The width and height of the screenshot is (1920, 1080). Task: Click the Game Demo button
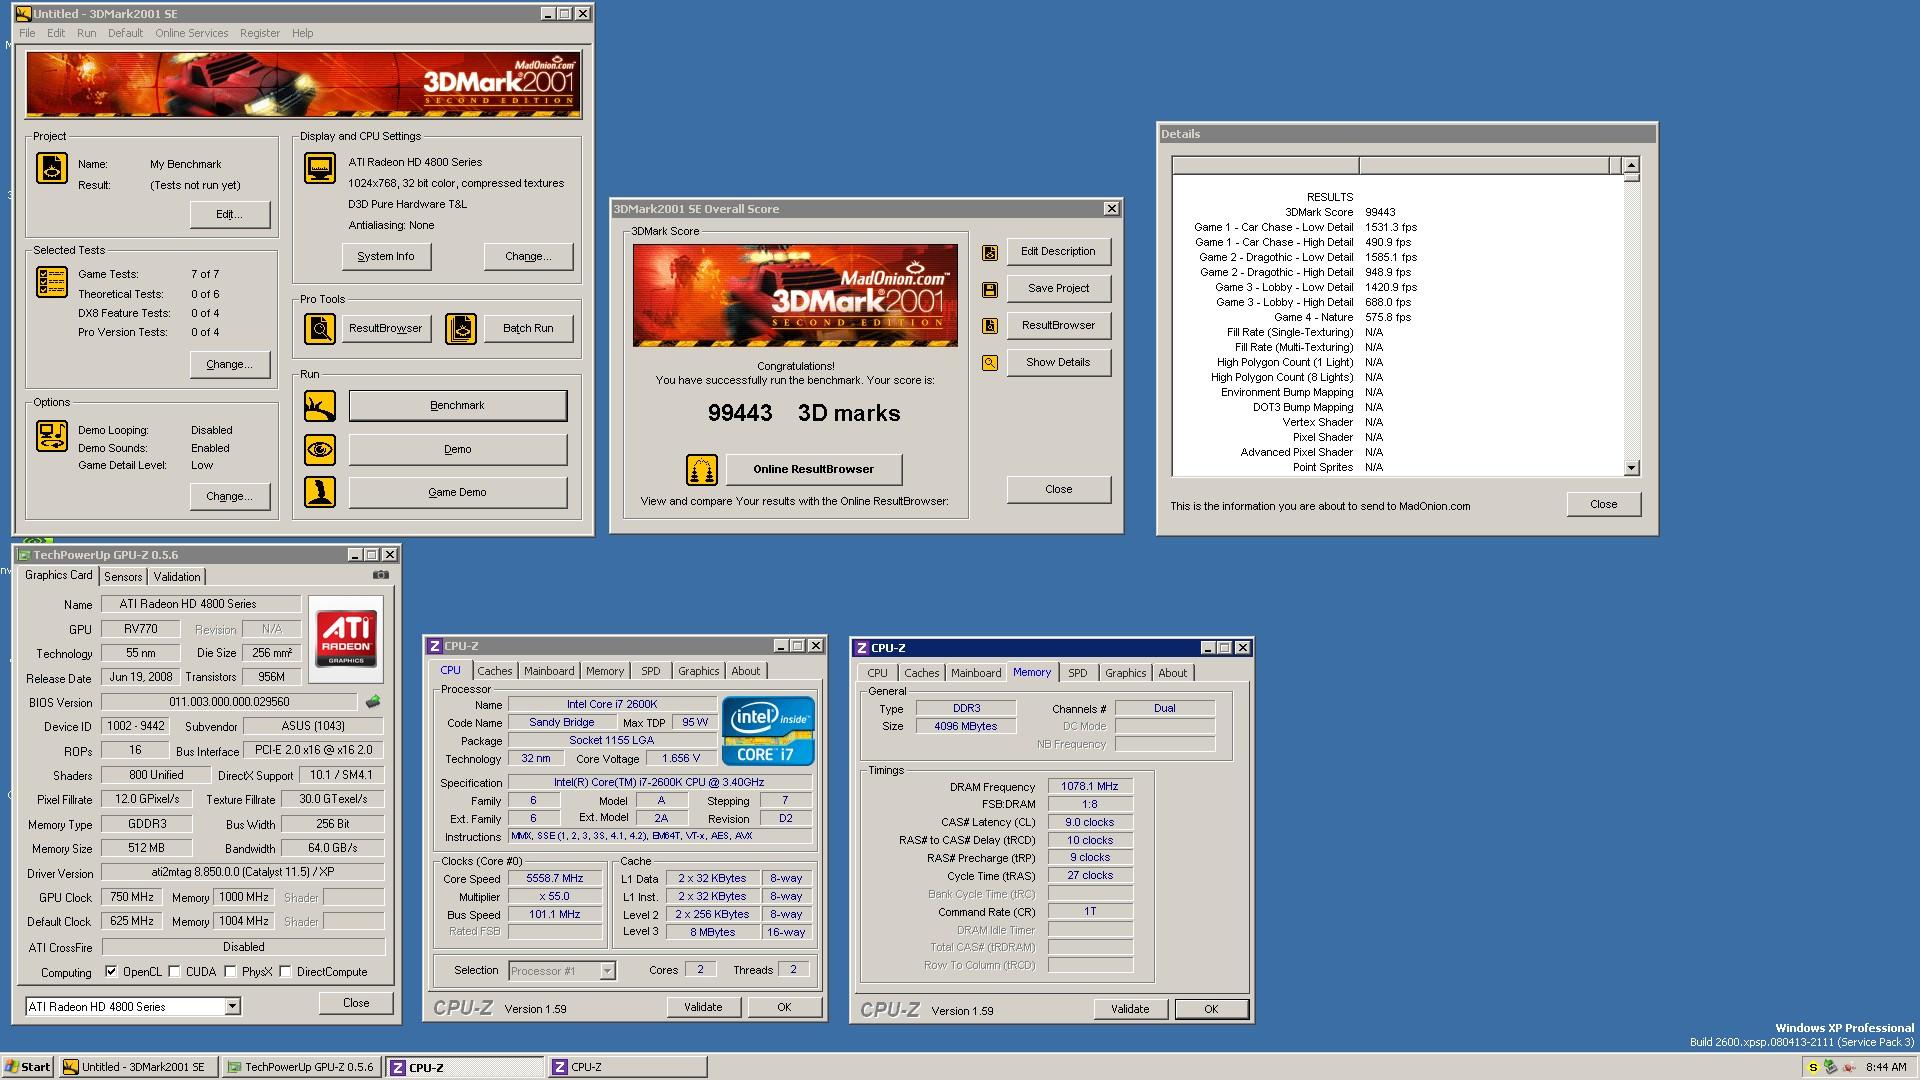point(457,492)
